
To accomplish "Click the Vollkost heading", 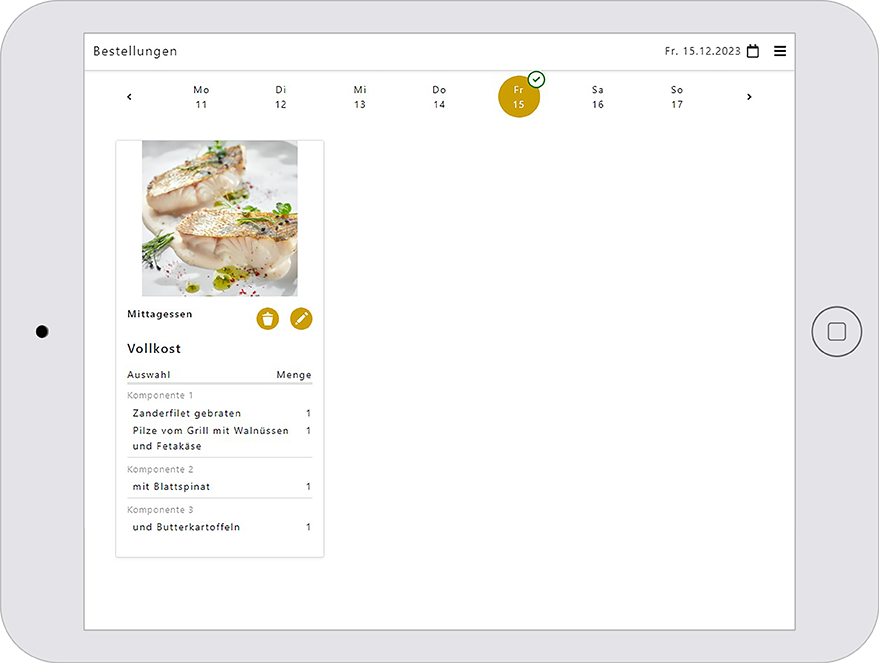I will pyautogui.click(x=154, y=349).
